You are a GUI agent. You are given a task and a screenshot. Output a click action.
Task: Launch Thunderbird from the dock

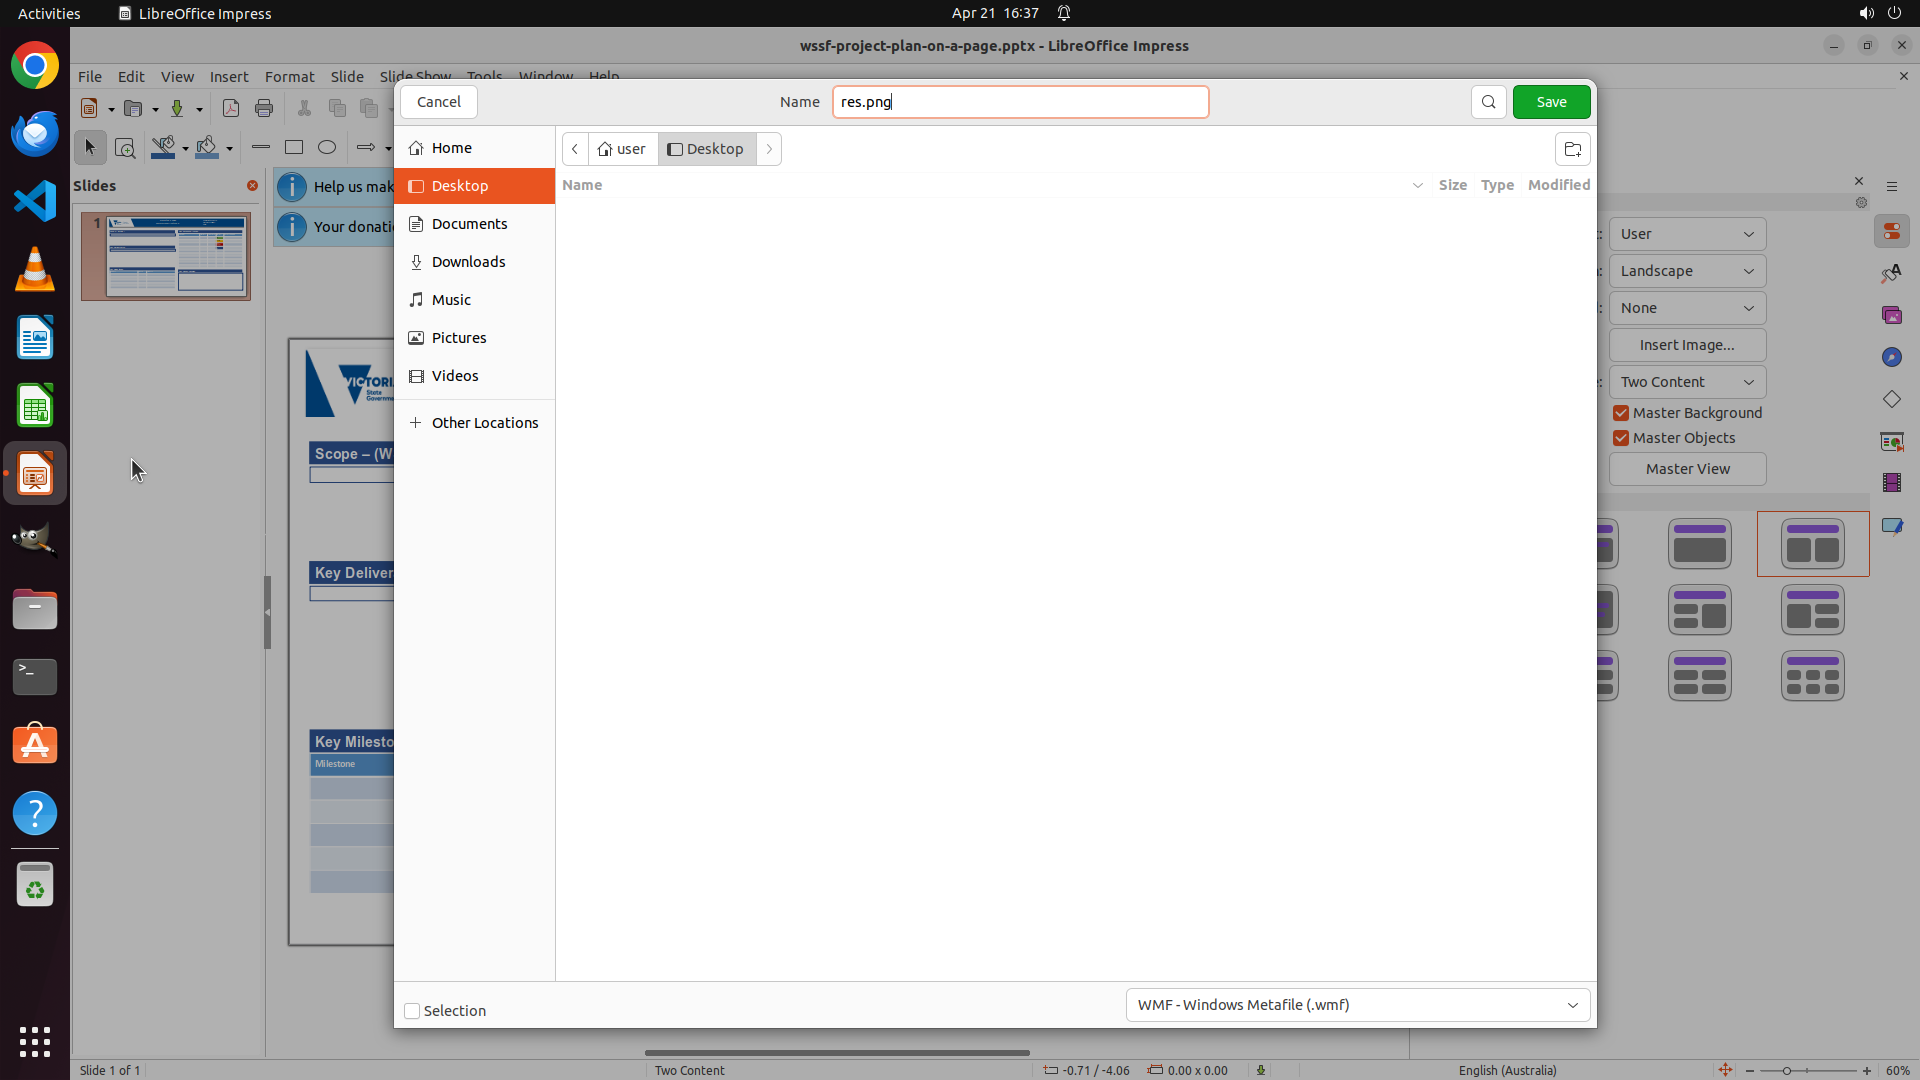pyautogui.click(x=35, y=133)
